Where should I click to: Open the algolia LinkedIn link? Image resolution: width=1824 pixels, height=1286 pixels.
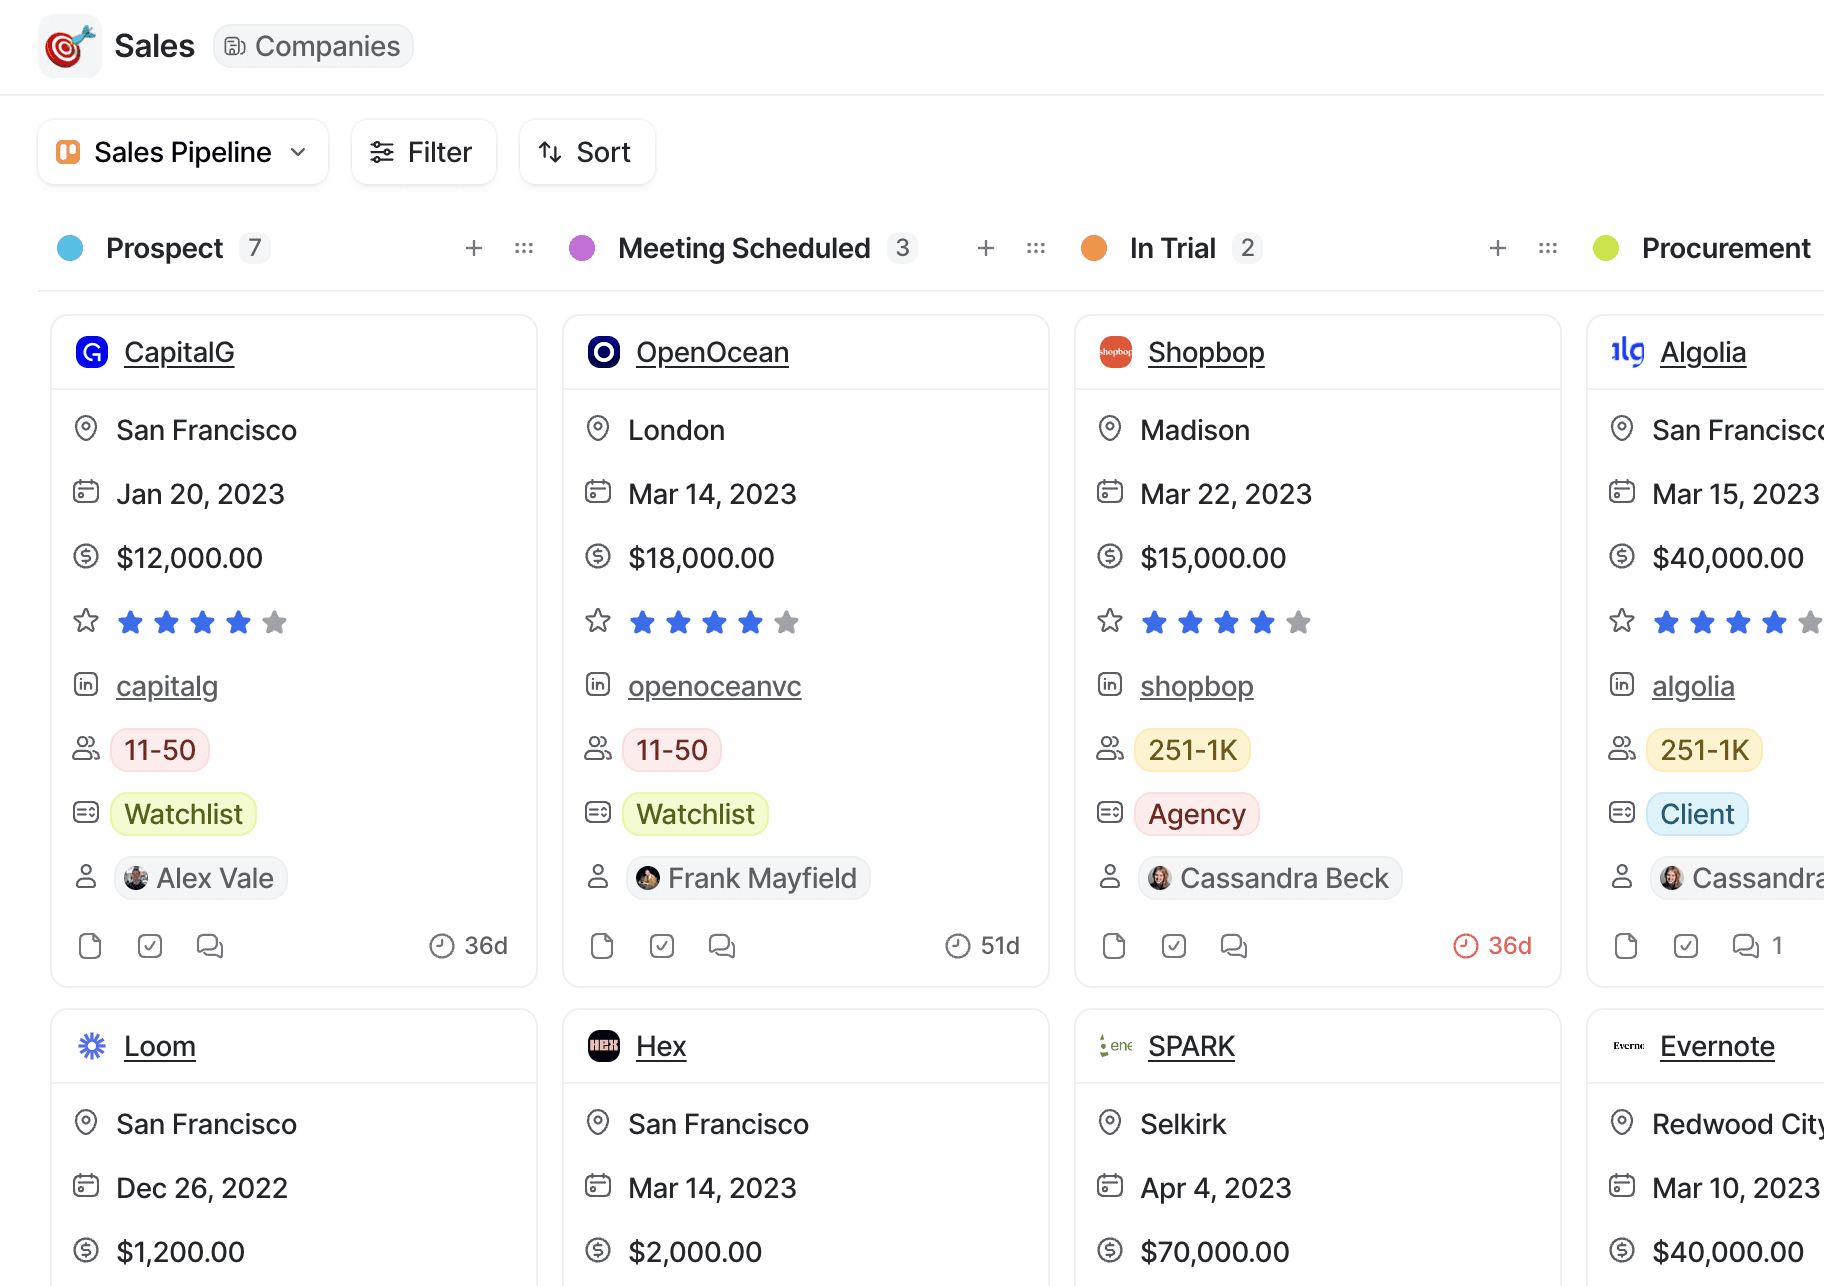pos(1693,686)
